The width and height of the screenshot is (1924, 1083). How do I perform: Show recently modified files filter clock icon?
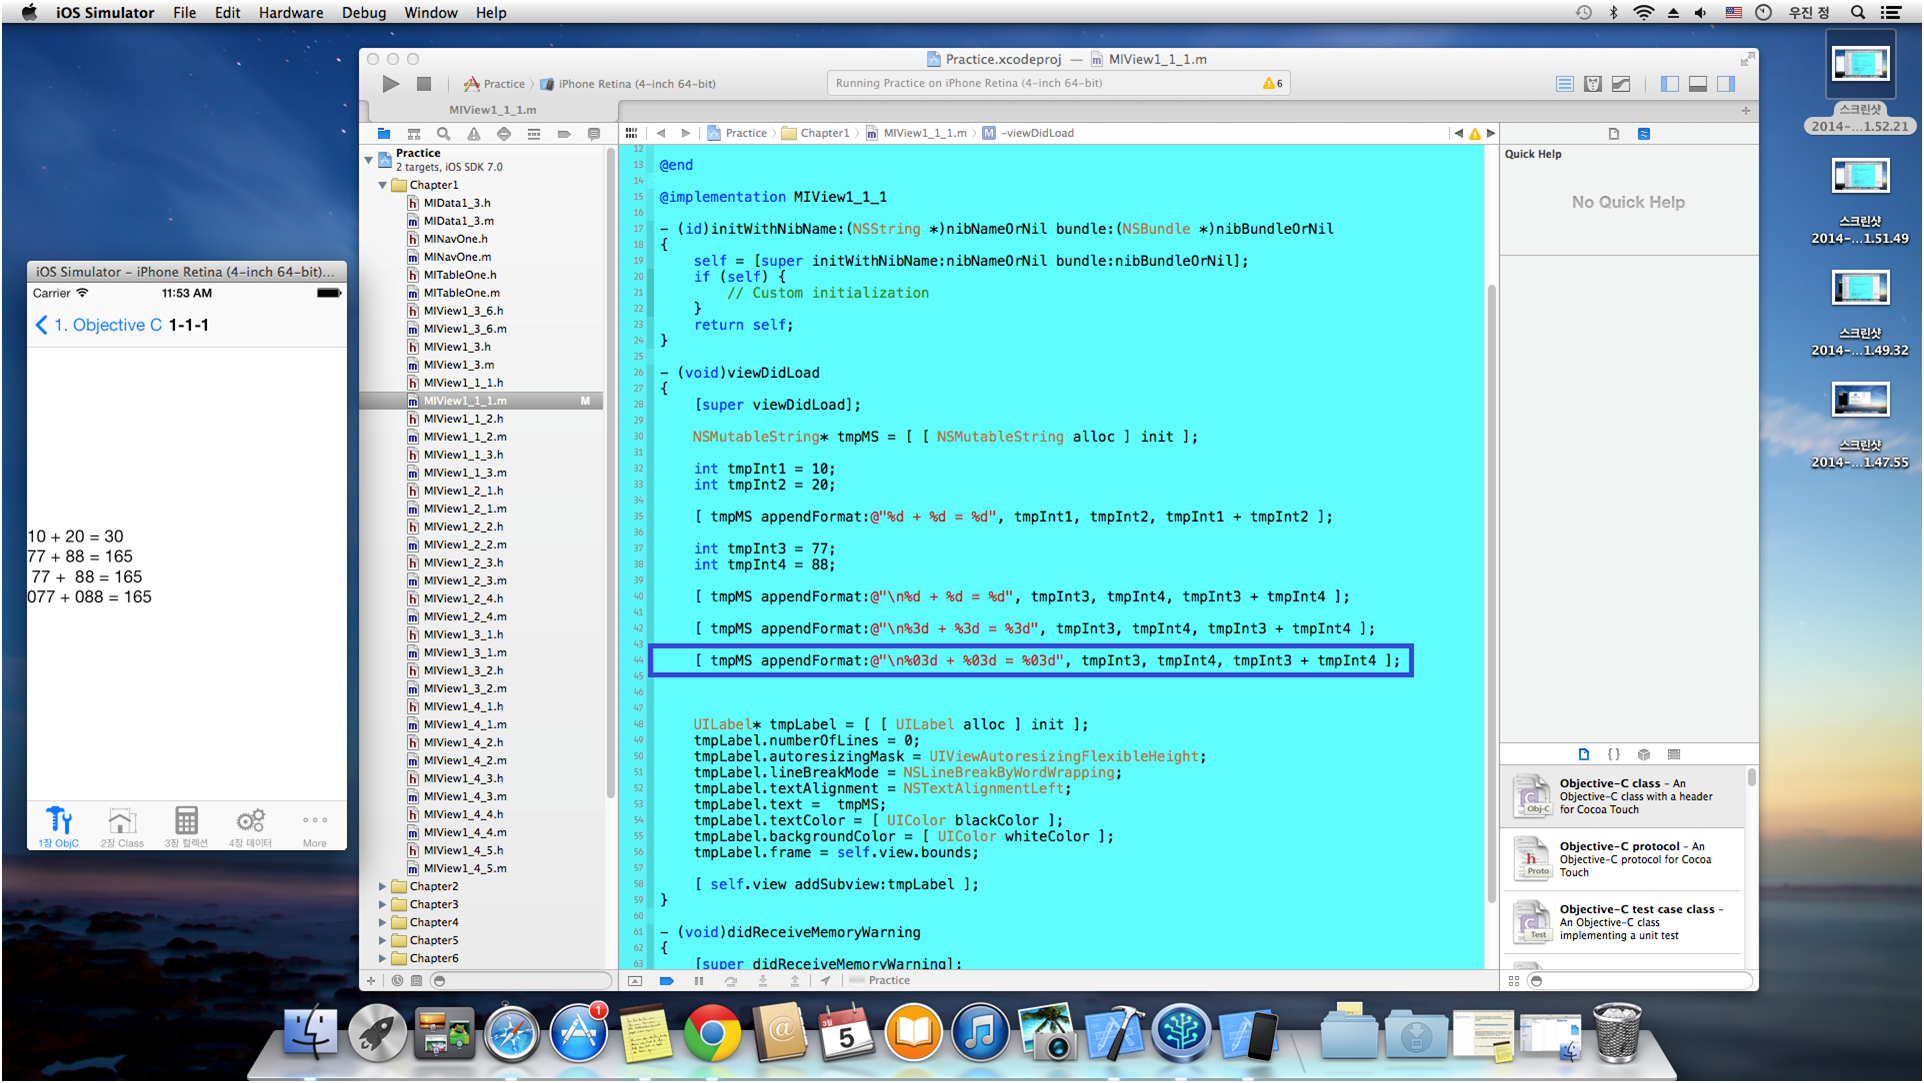click(x=398, y=981)
